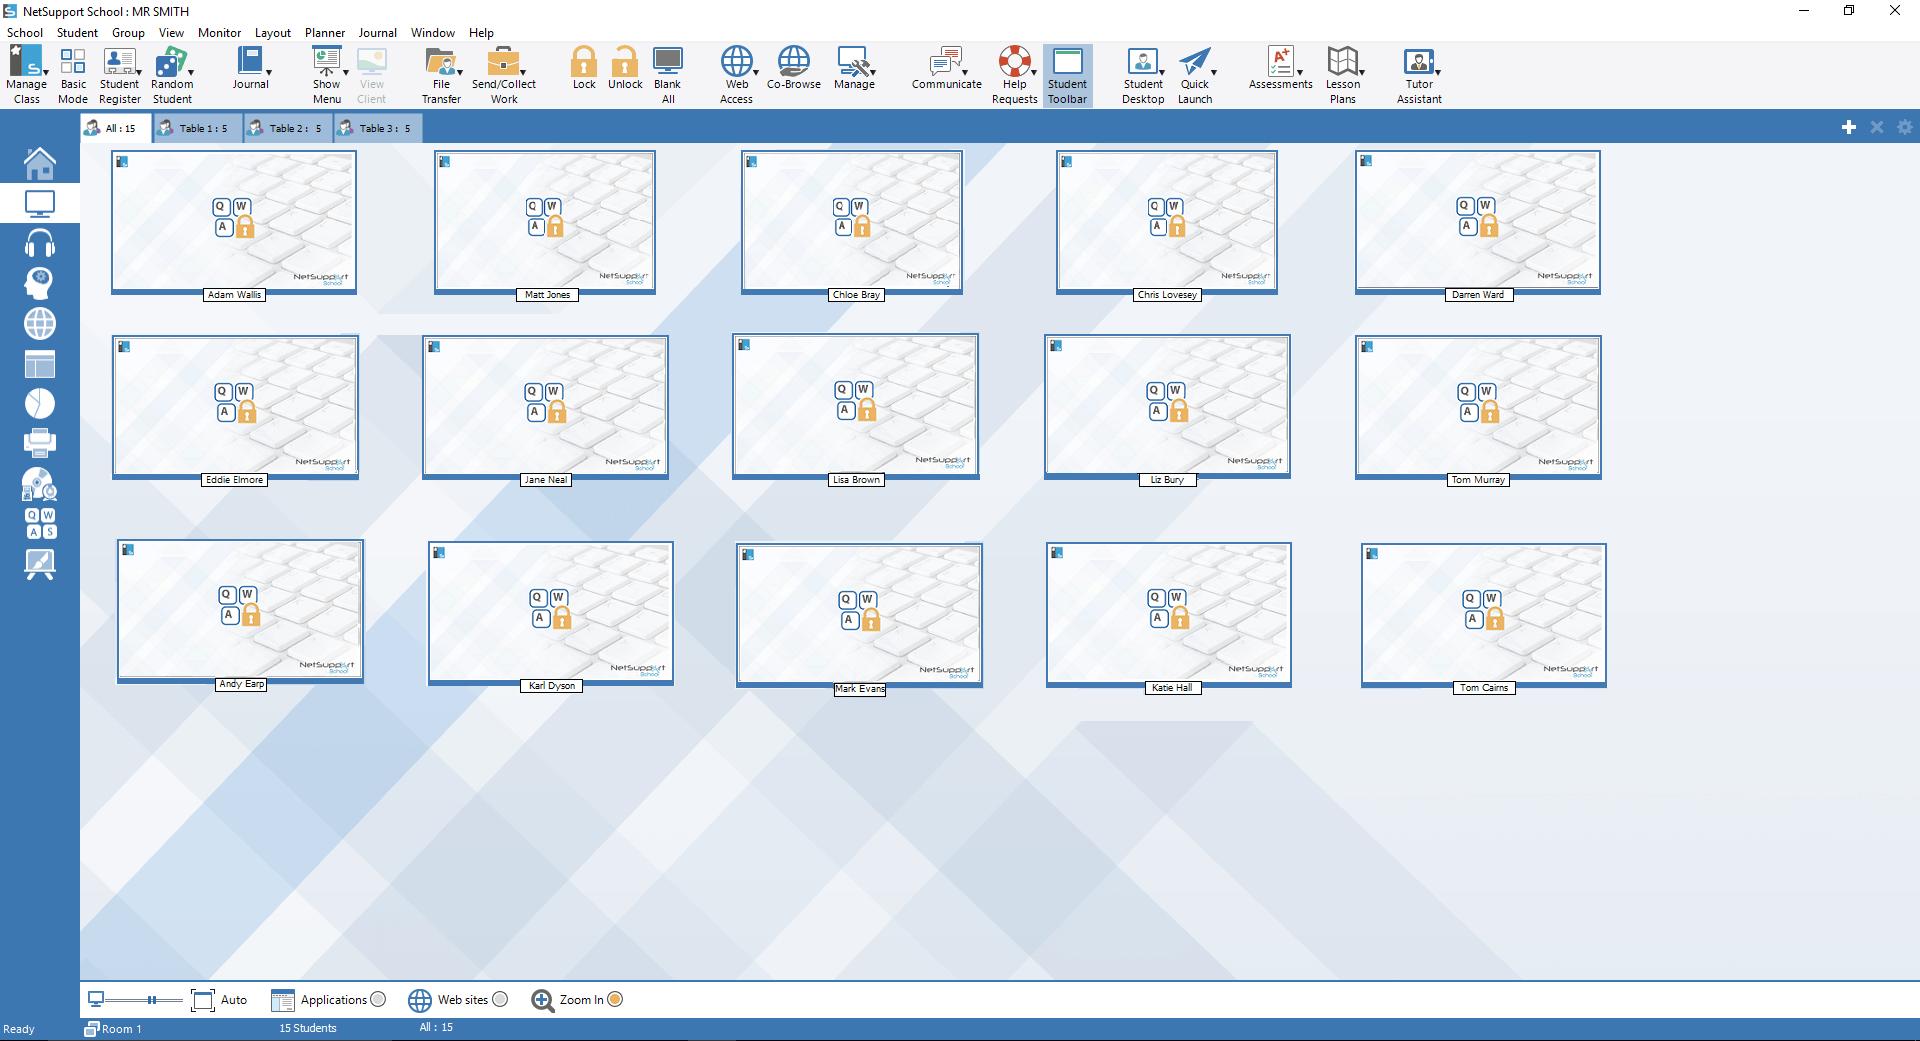1920x1041 pixels.
Task: Open the Co-Browse tool
Action: [x=793, y=68]
